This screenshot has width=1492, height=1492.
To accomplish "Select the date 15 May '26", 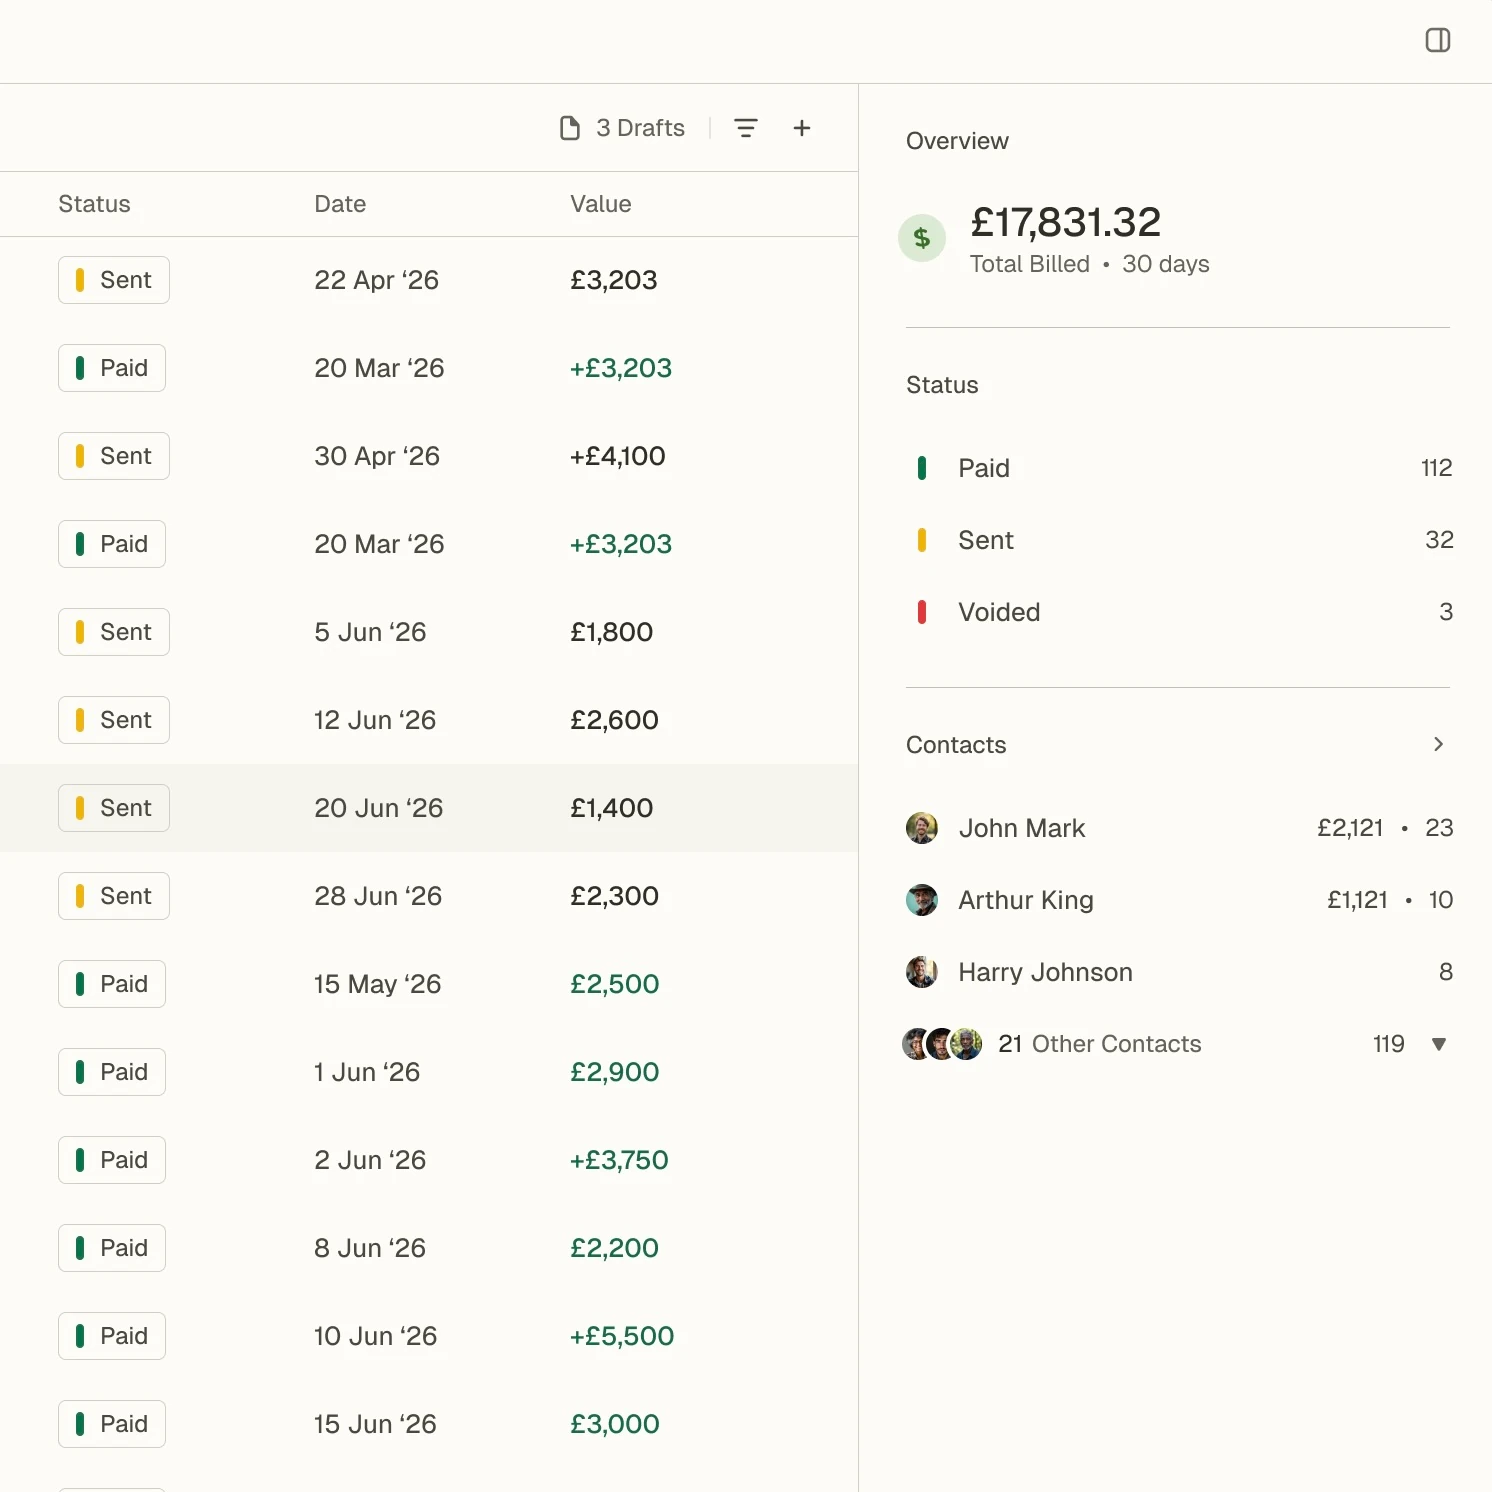I will click(x=378, y=984).
